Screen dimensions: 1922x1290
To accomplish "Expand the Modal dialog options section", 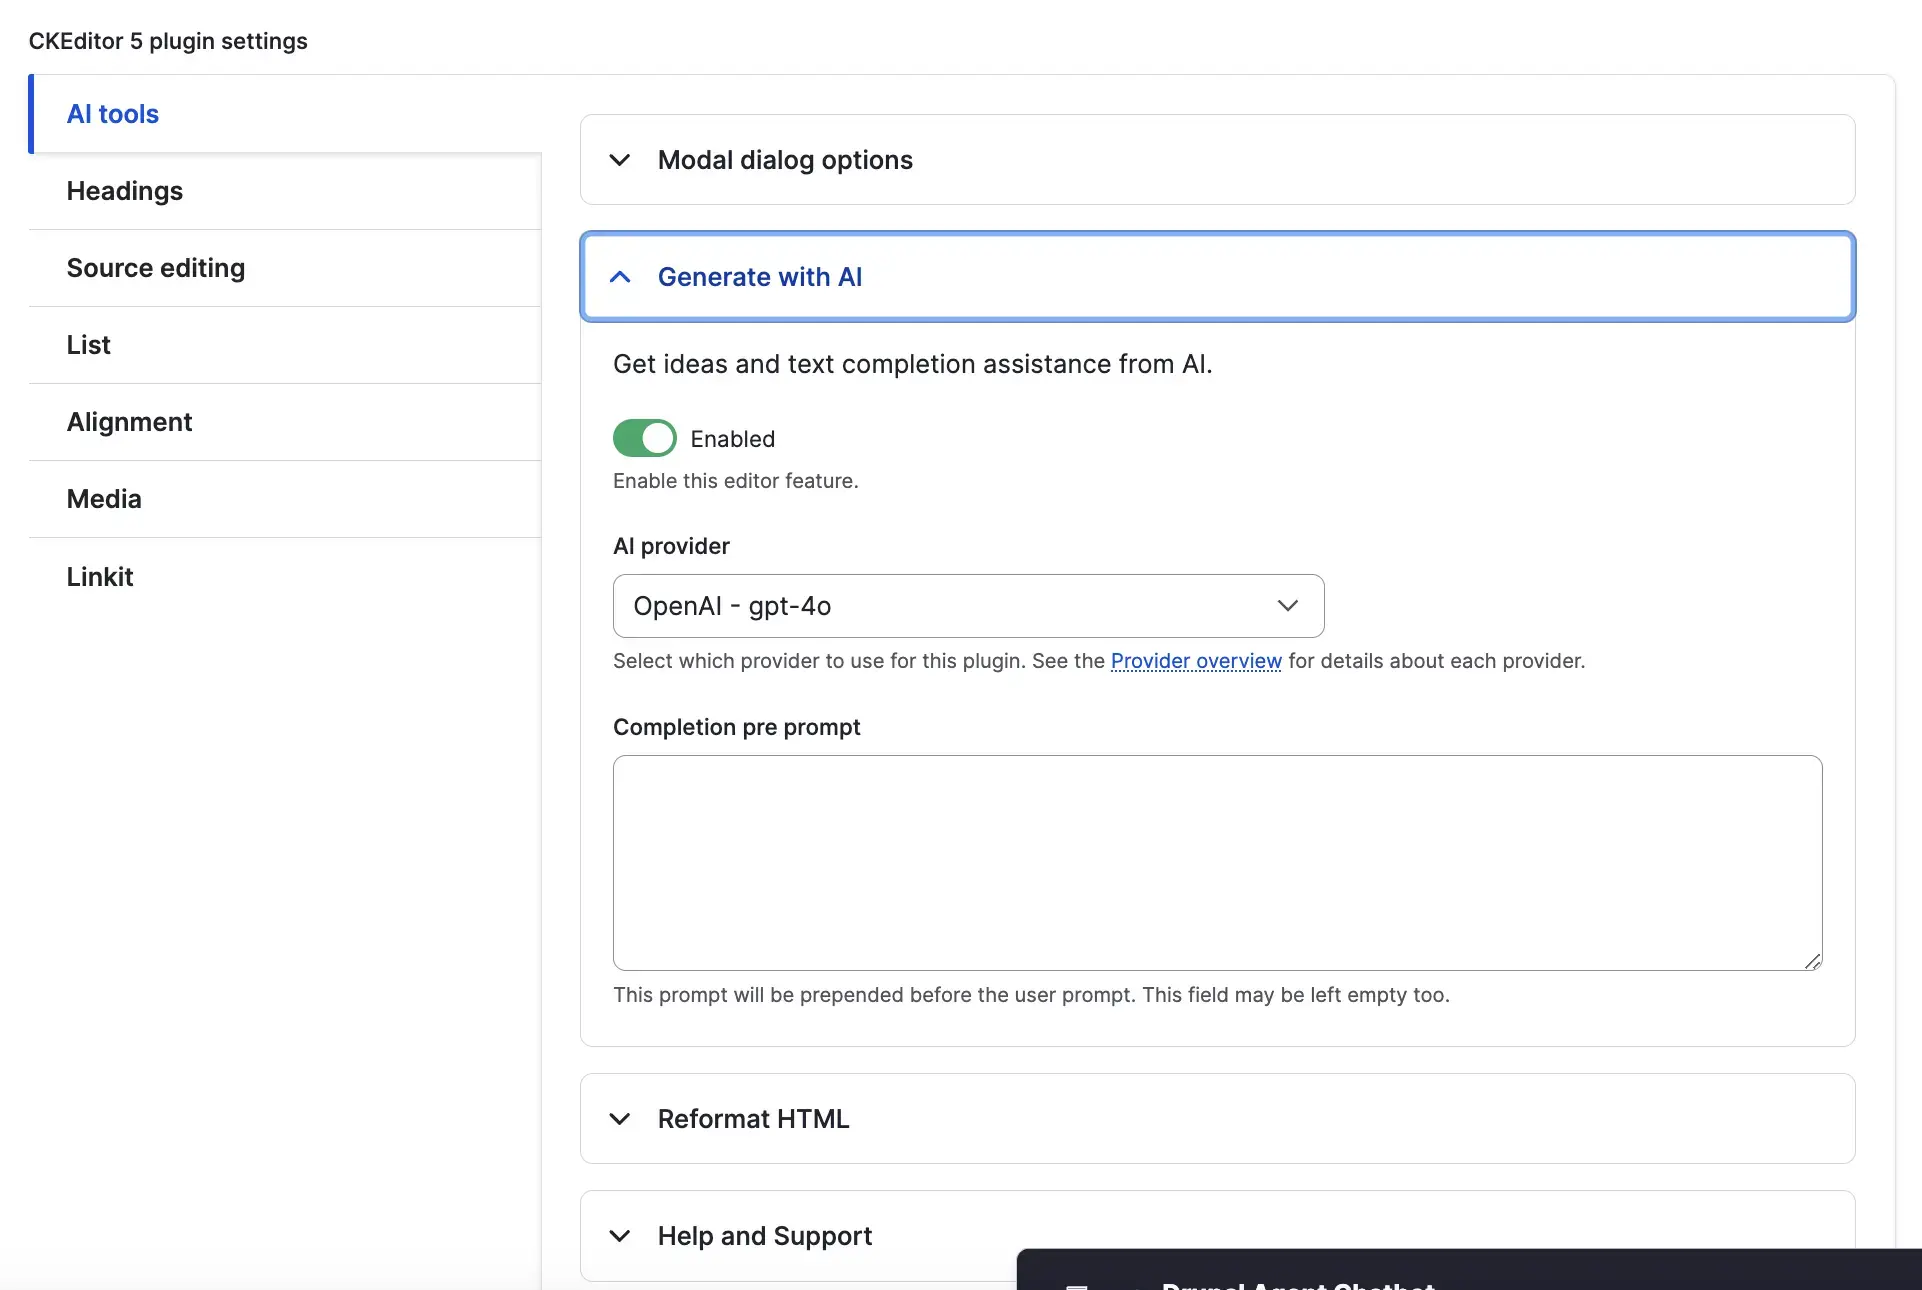I will (785, 160).
